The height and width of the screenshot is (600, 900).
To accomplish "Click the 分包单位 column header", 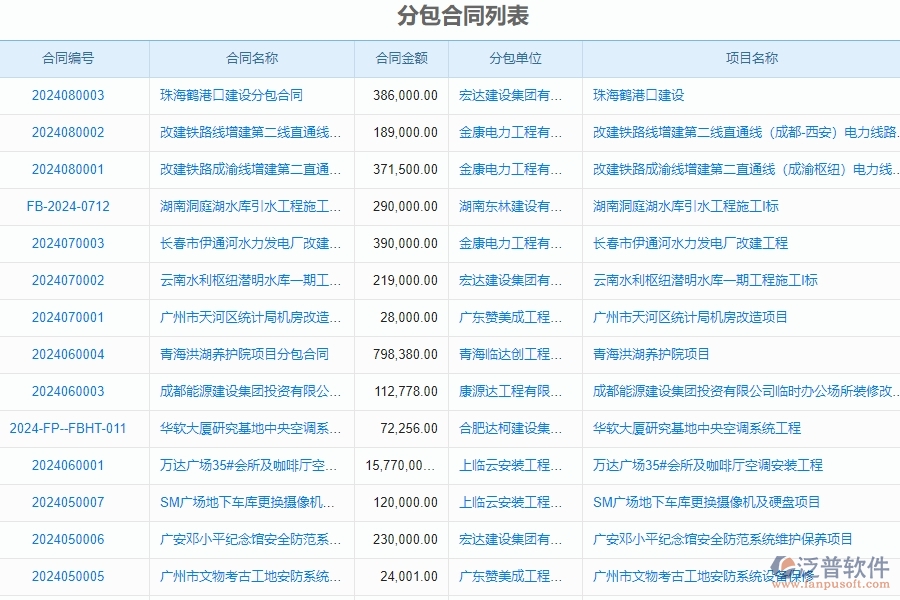I will (515, 58).
